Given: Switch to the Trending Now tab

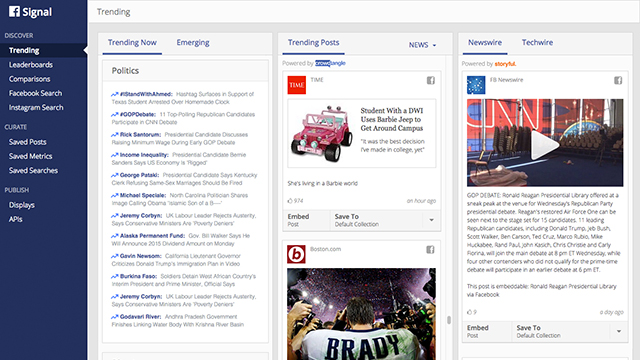Looking at the screenshot, I should tap(132, 43).
